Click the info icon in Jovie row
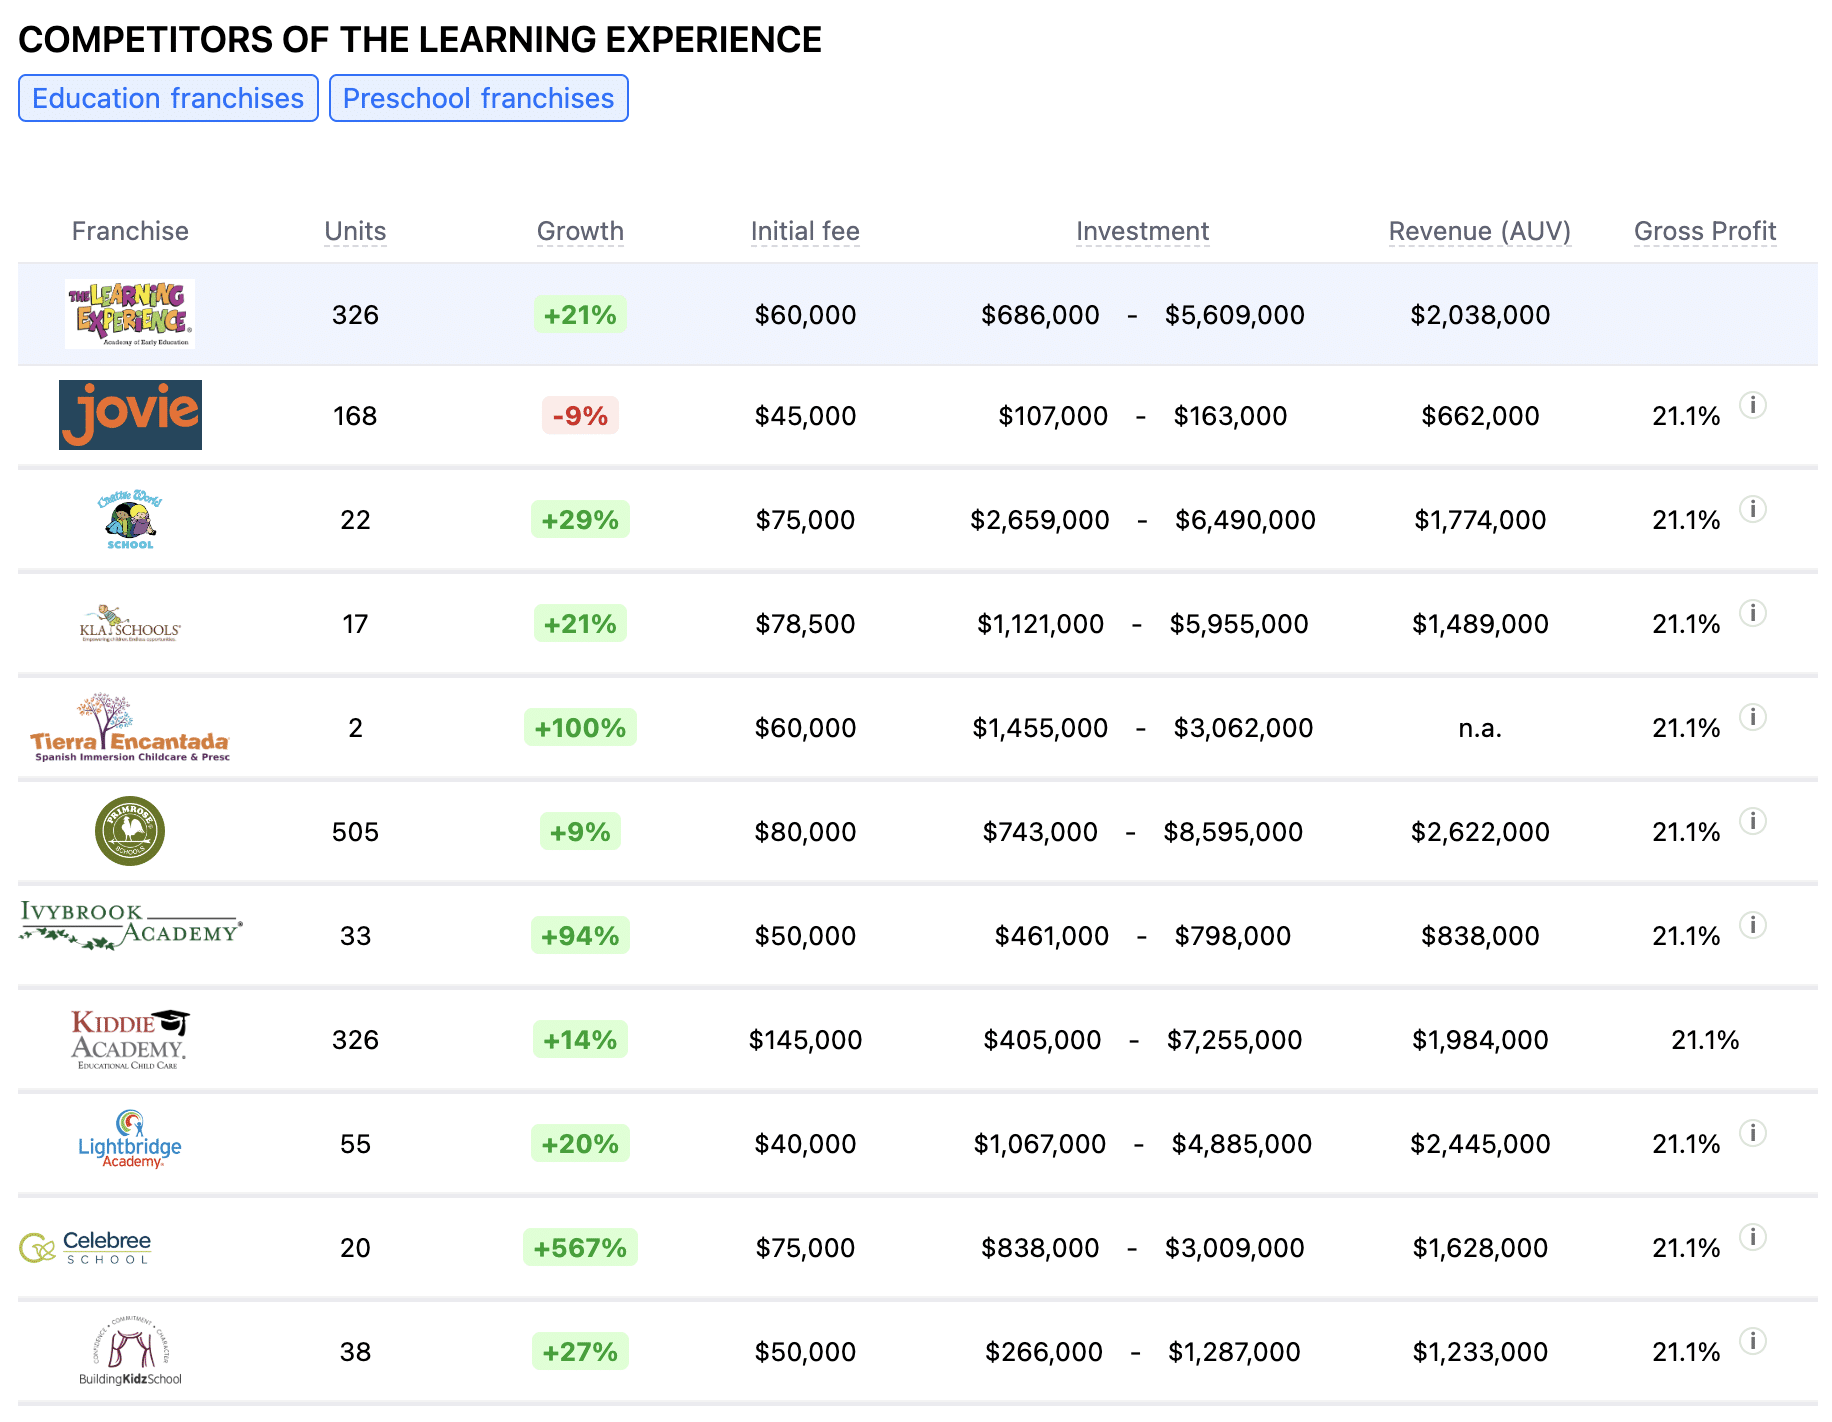The image size is (1832, 1422). coord(1752,405)
